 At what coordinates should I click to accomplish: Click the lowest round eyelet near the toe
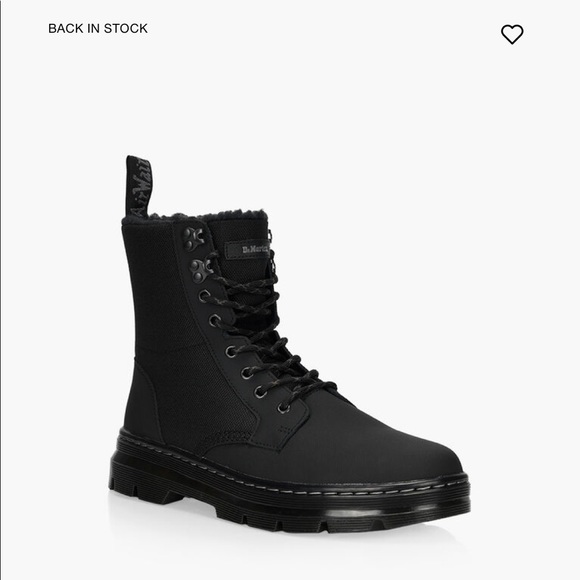pyautogui.click(x=284, y=408)
